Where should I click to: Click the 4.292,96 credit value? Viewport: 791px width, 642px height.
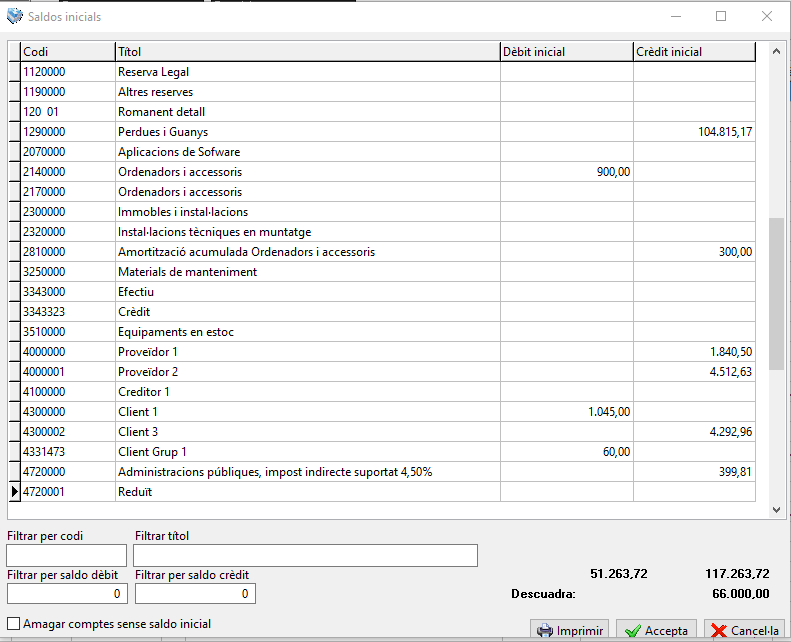(731, 432)
